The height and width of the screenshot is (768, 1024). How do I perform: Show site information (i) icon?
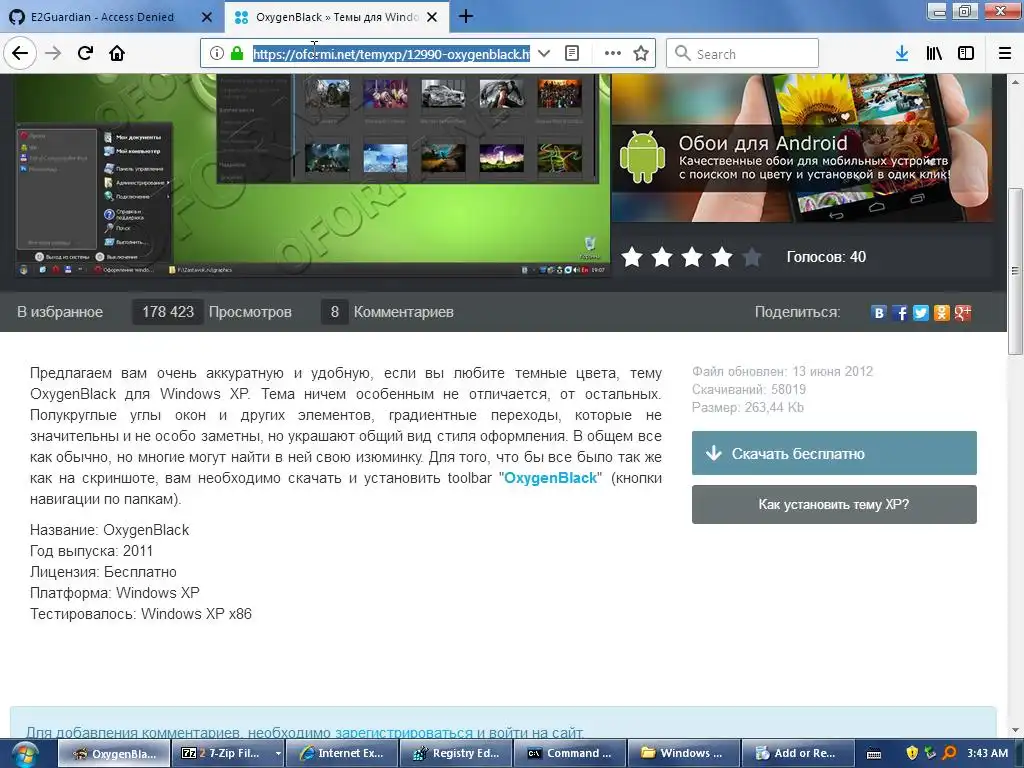coord(216,54)
